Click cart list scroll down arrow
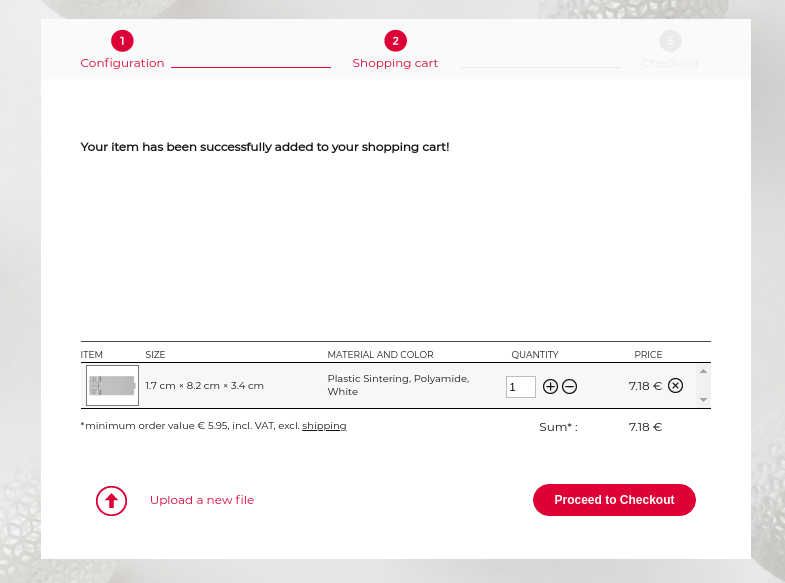The image size is (785, 583). click(703, 400)
